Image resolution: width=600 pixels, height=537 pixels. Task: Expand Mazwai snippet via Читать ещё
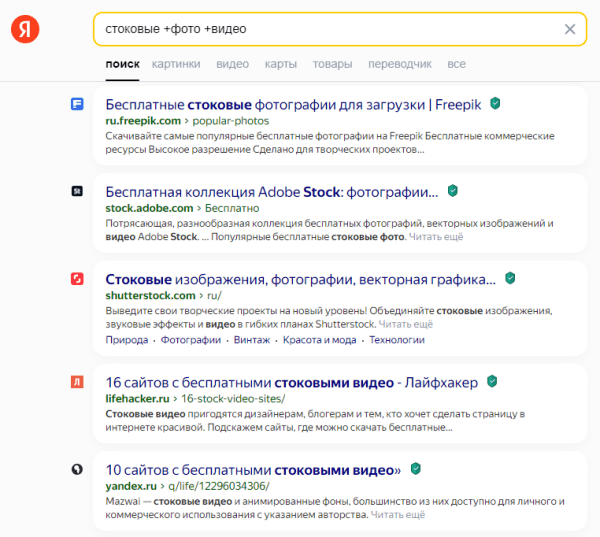398,515
